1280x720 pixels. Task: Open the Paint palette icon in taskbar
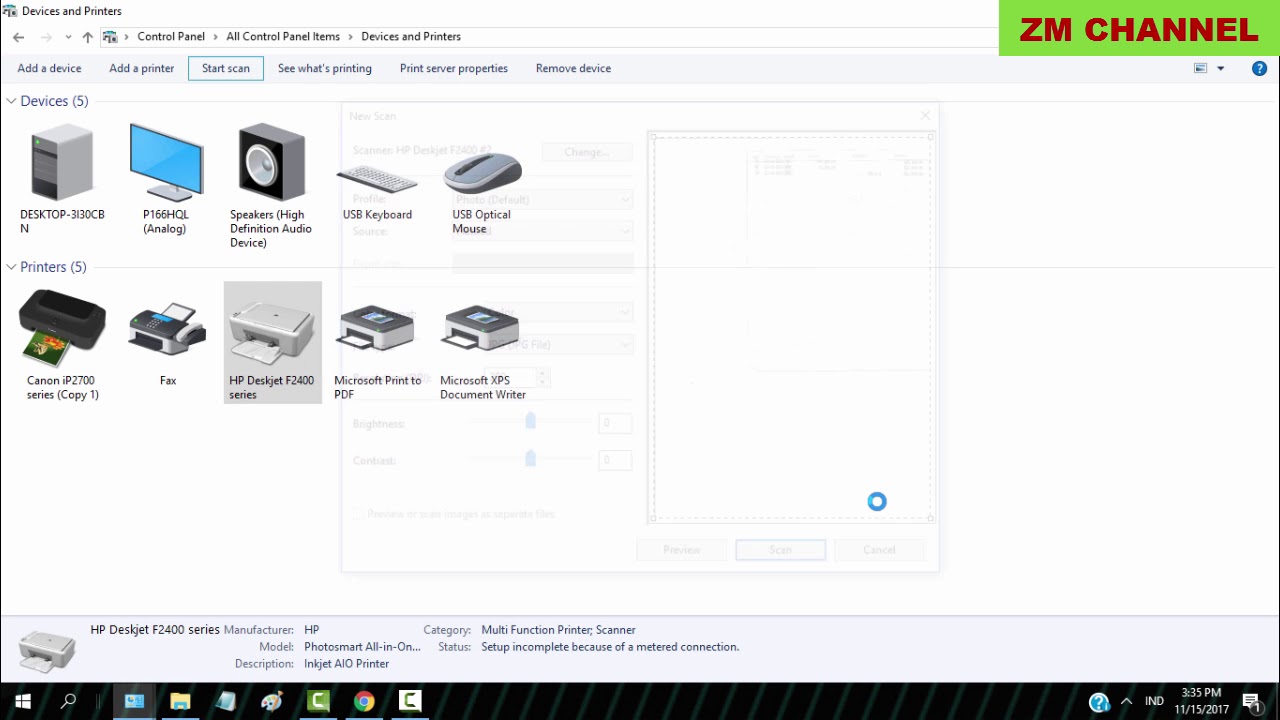[x=272, y=701]
